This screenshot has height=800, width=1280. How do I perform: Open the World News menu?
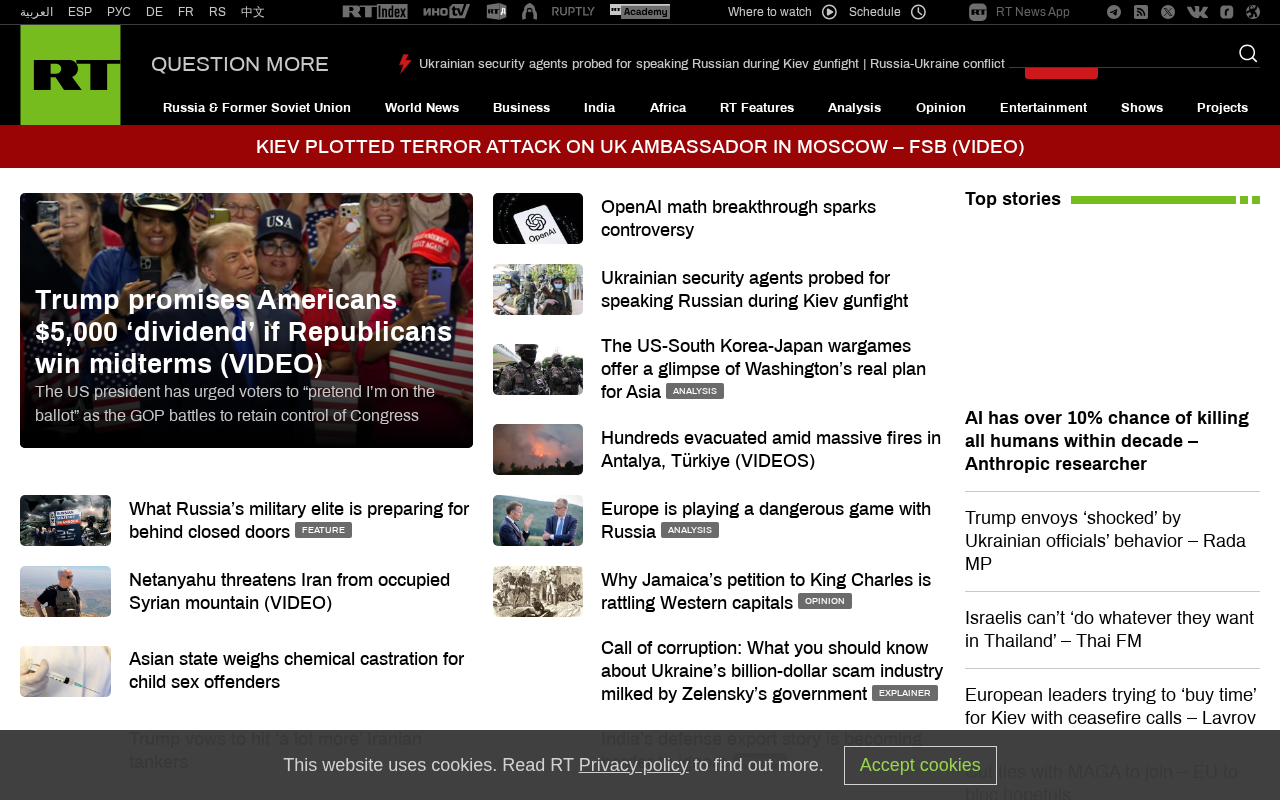click(422, 108)
